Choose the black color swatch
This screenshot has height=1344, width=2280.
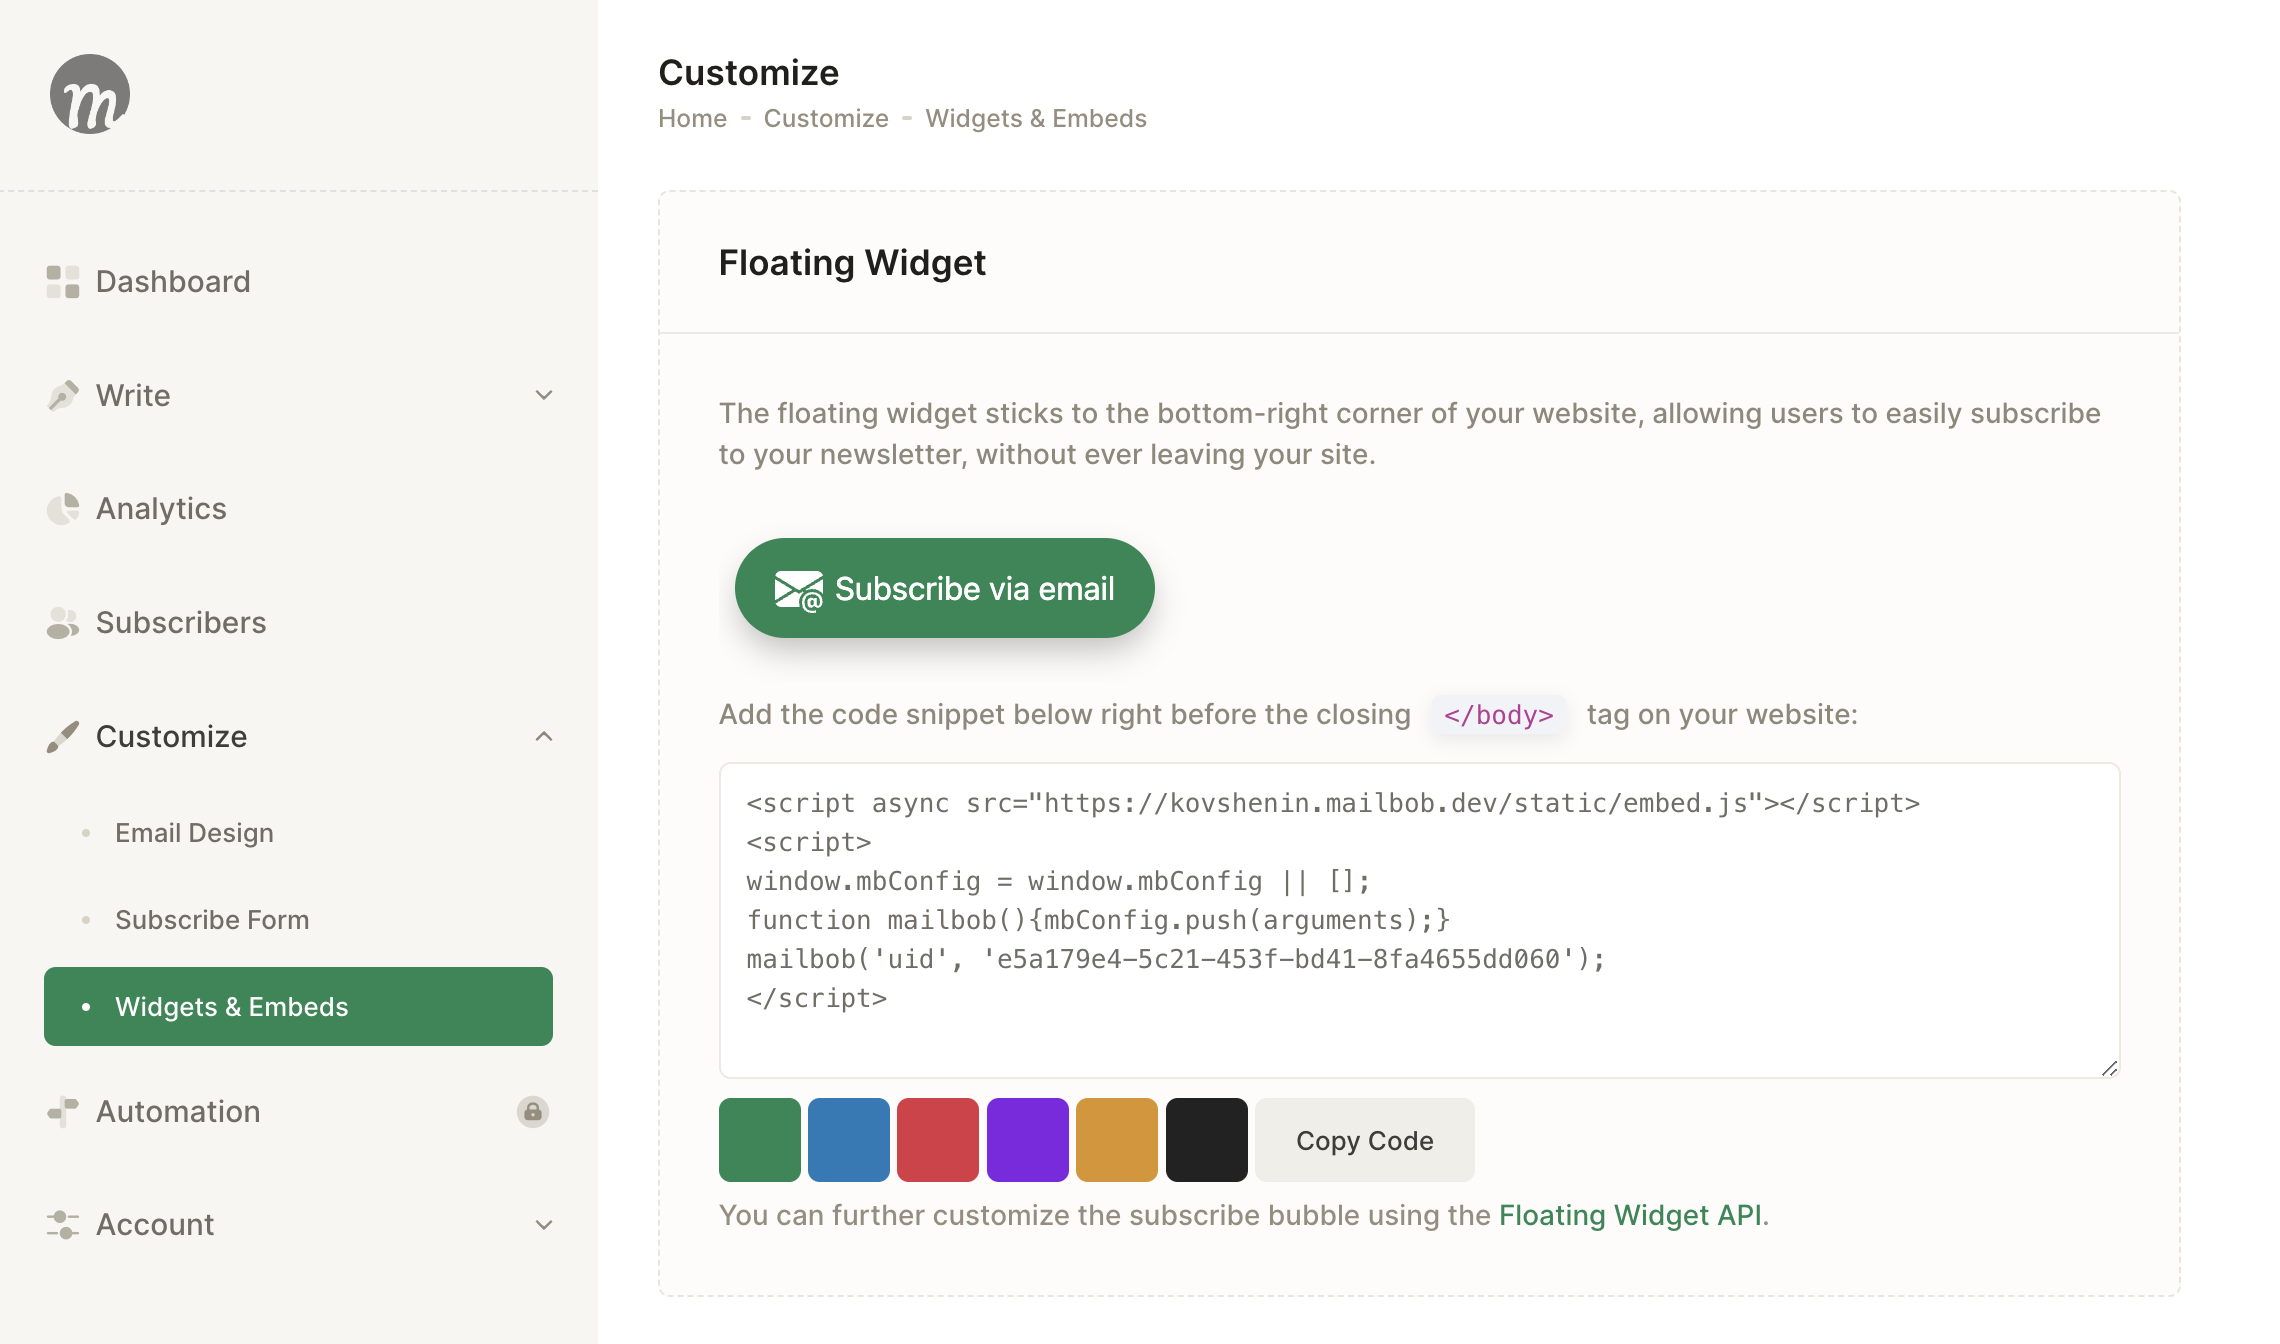tap(1207, 1140)
